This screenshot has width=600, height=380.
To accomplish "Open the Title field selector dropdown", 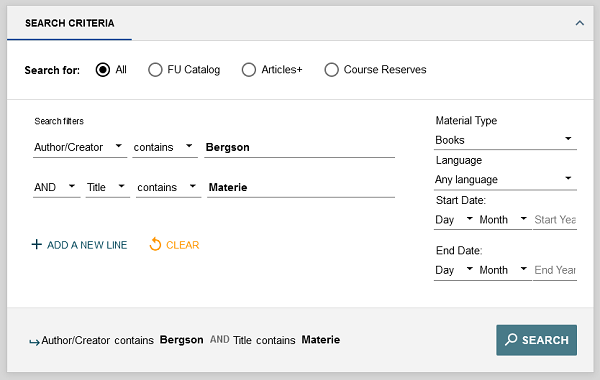I will point(108,188).
